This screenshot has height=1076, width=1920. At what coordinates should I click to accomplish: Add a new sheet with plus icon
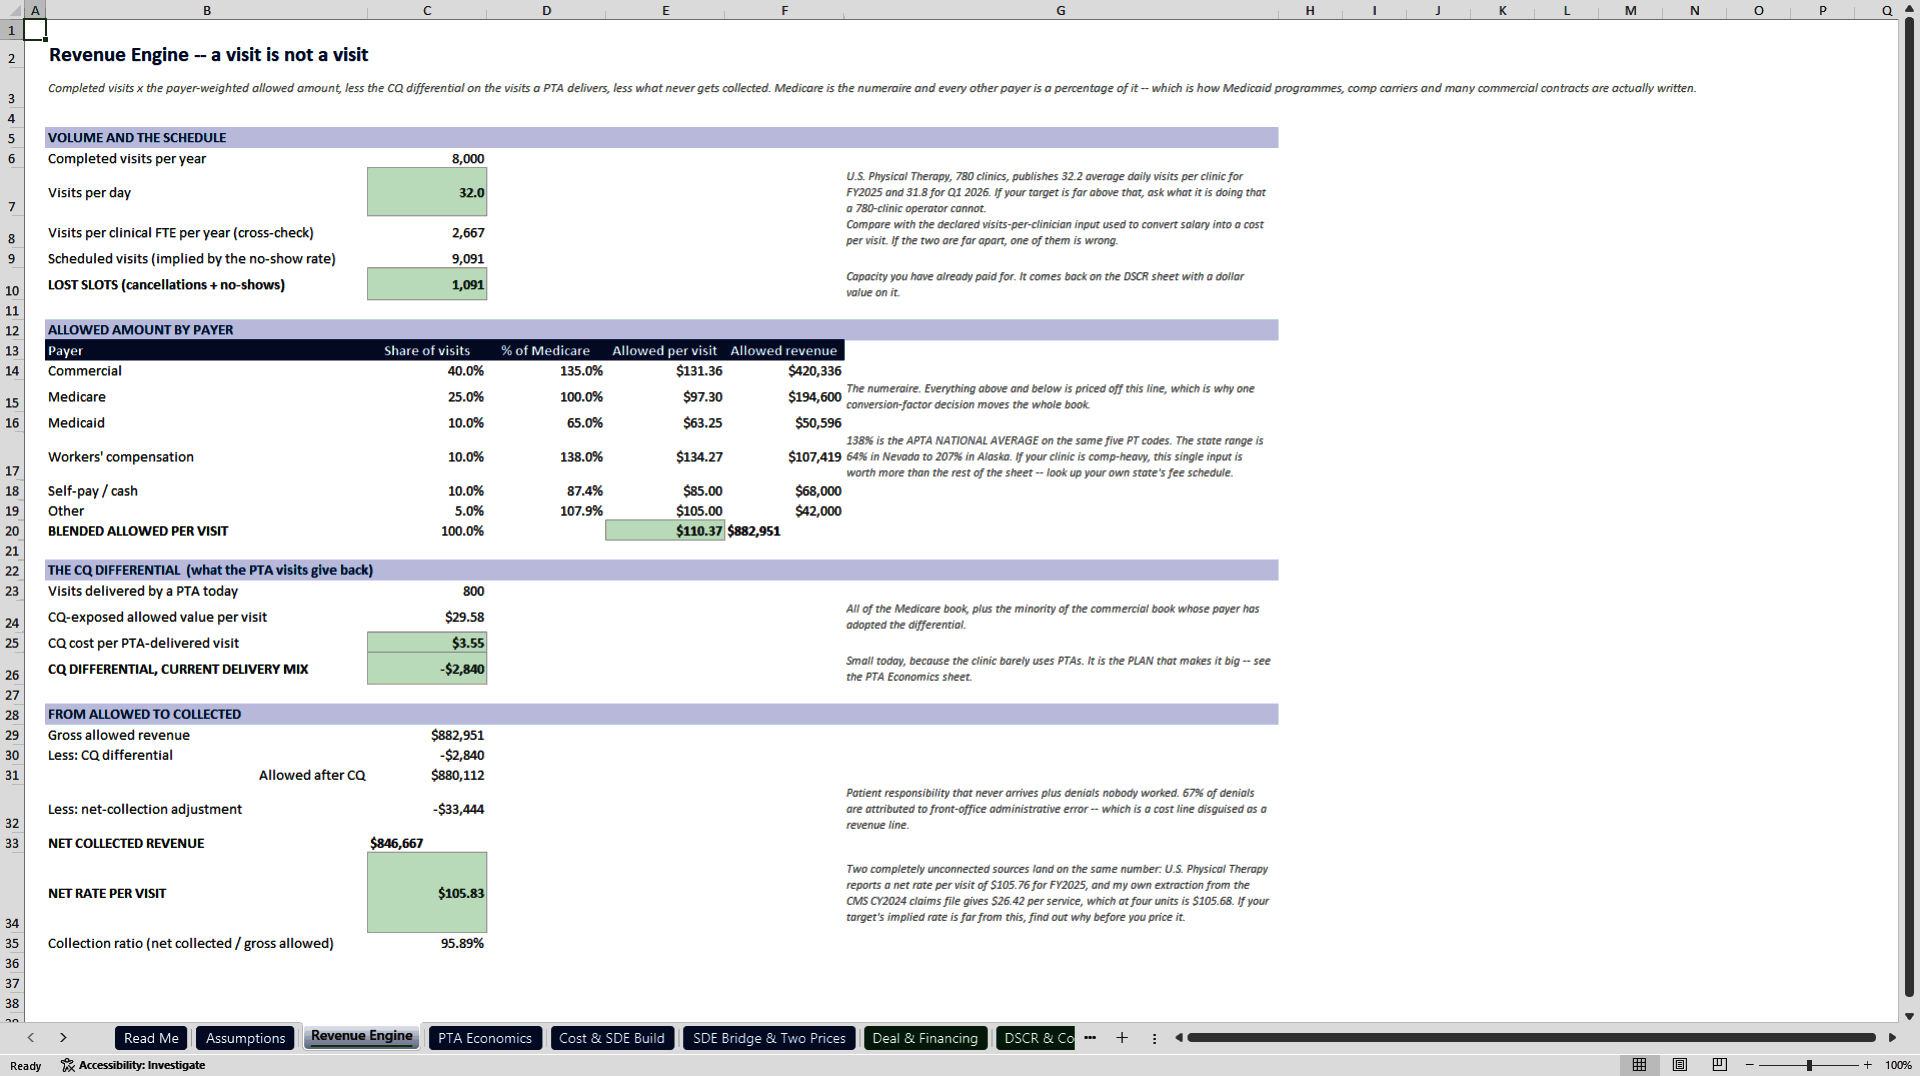(x=1122, y=1038)
